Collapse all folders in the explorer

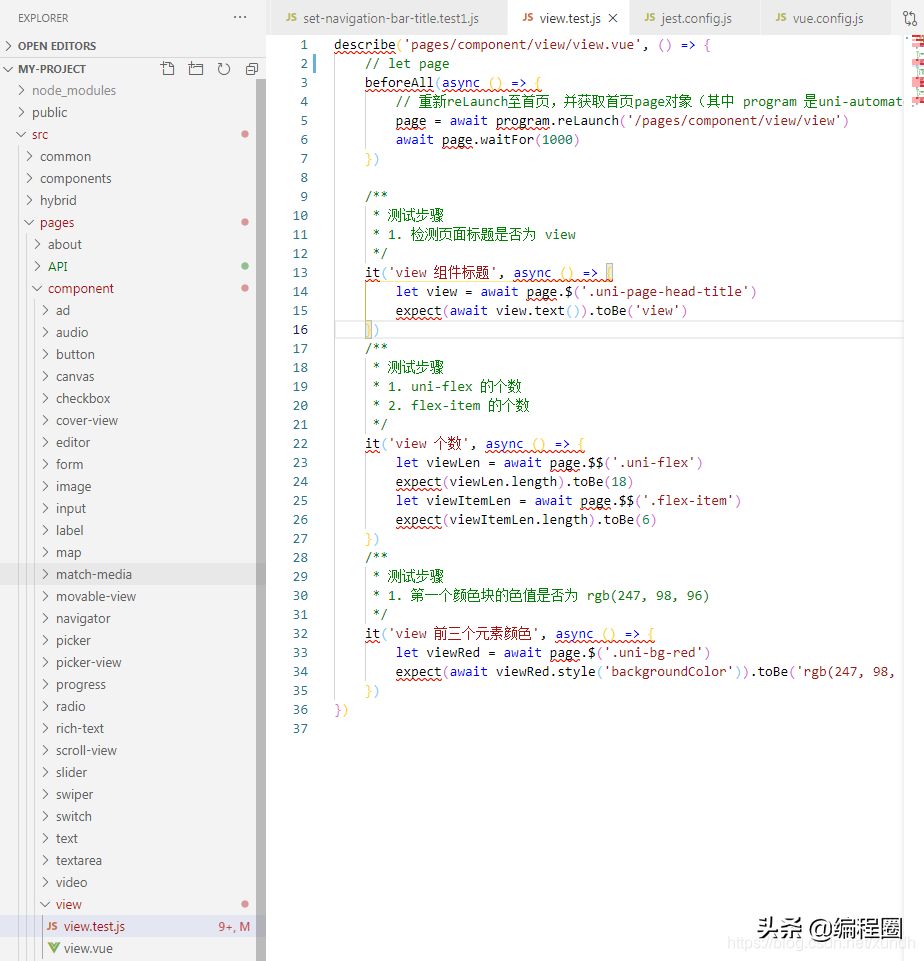(251, 68)
